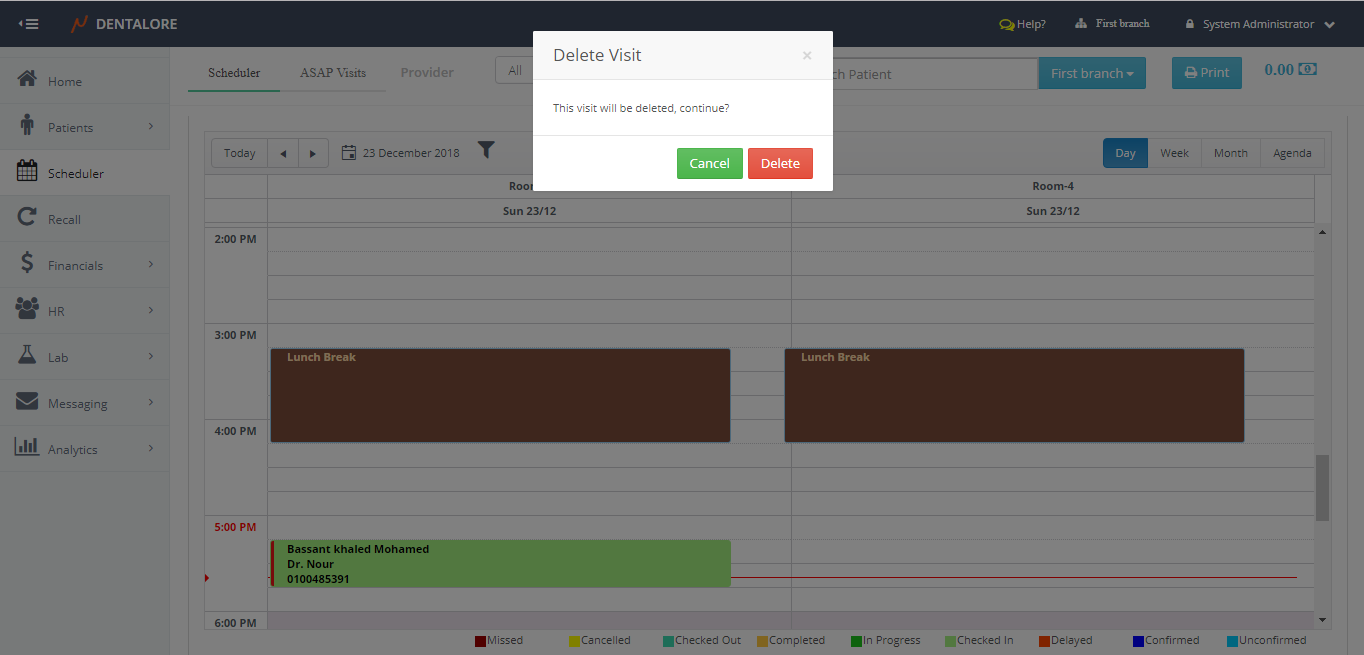1364x655 pixels.
Task: Select the Provider tab
Action: (x=427, y=73)
